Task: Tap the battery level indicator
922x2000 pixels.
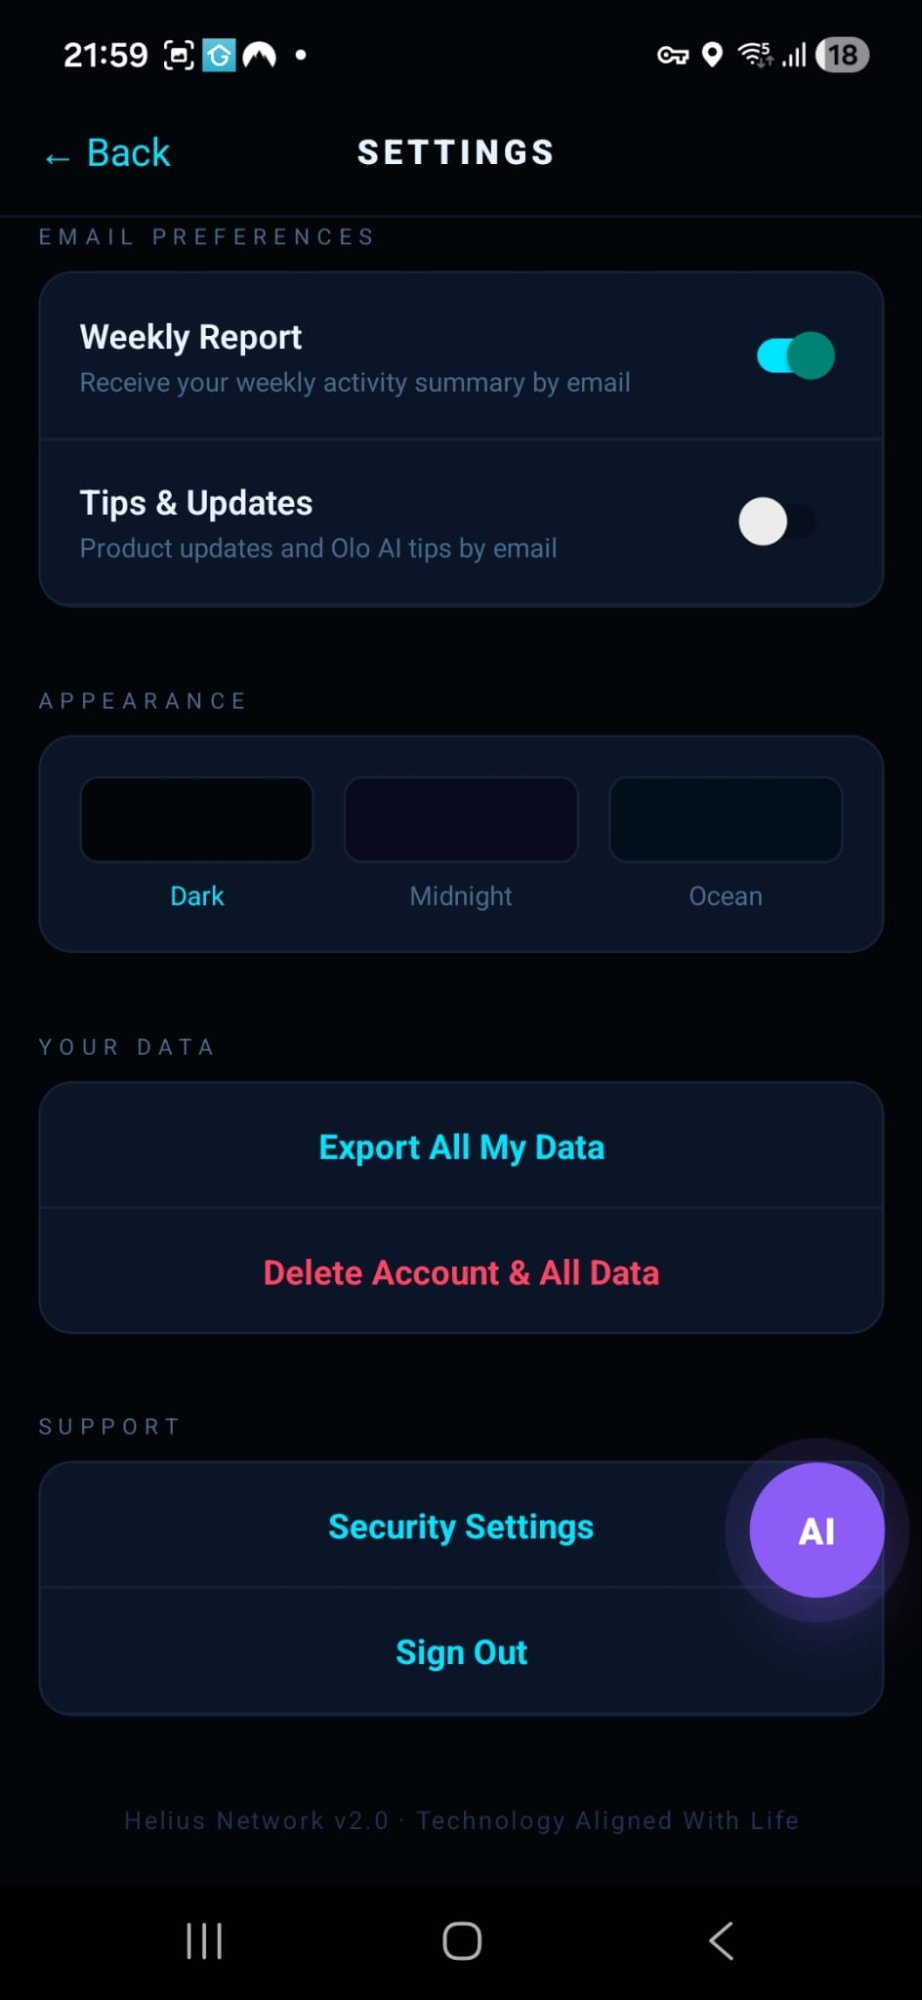Action: [842, 55]
